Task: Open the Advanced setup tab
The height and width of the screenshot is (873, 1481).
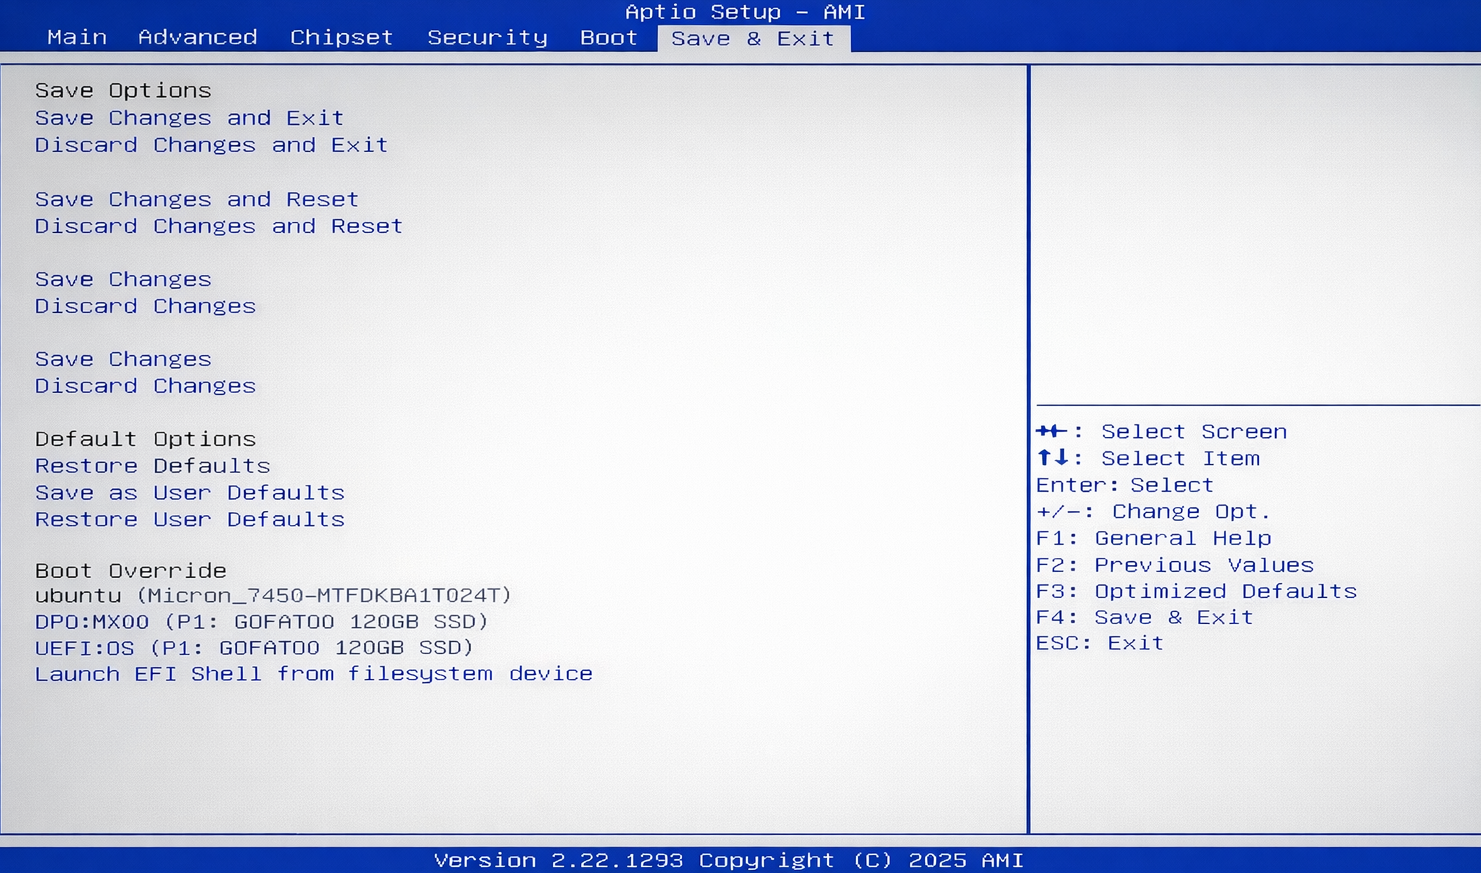Action: pos(196,37)
